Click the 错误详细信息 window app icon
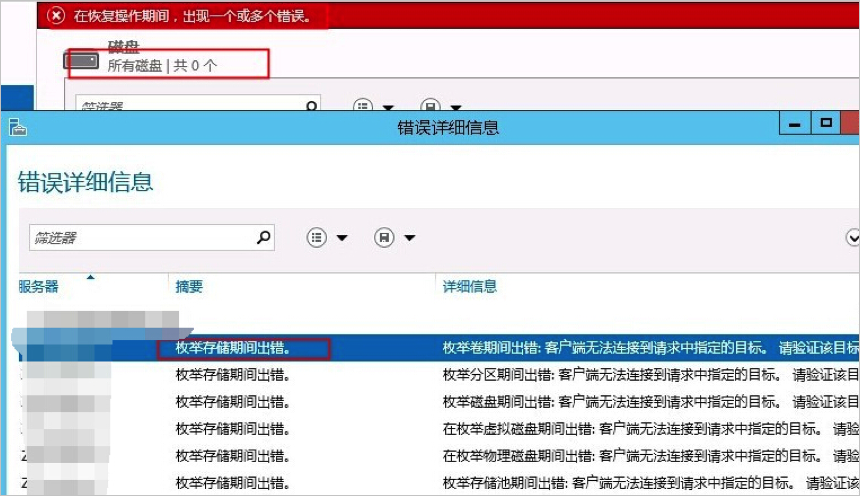 [18, 127]
